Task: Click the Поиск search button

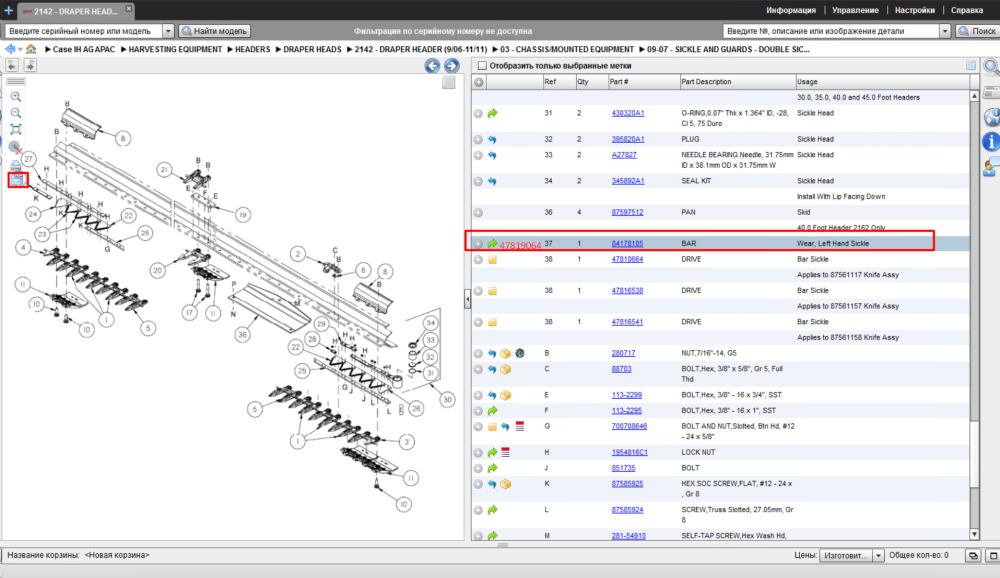Action: coord(977,31)
